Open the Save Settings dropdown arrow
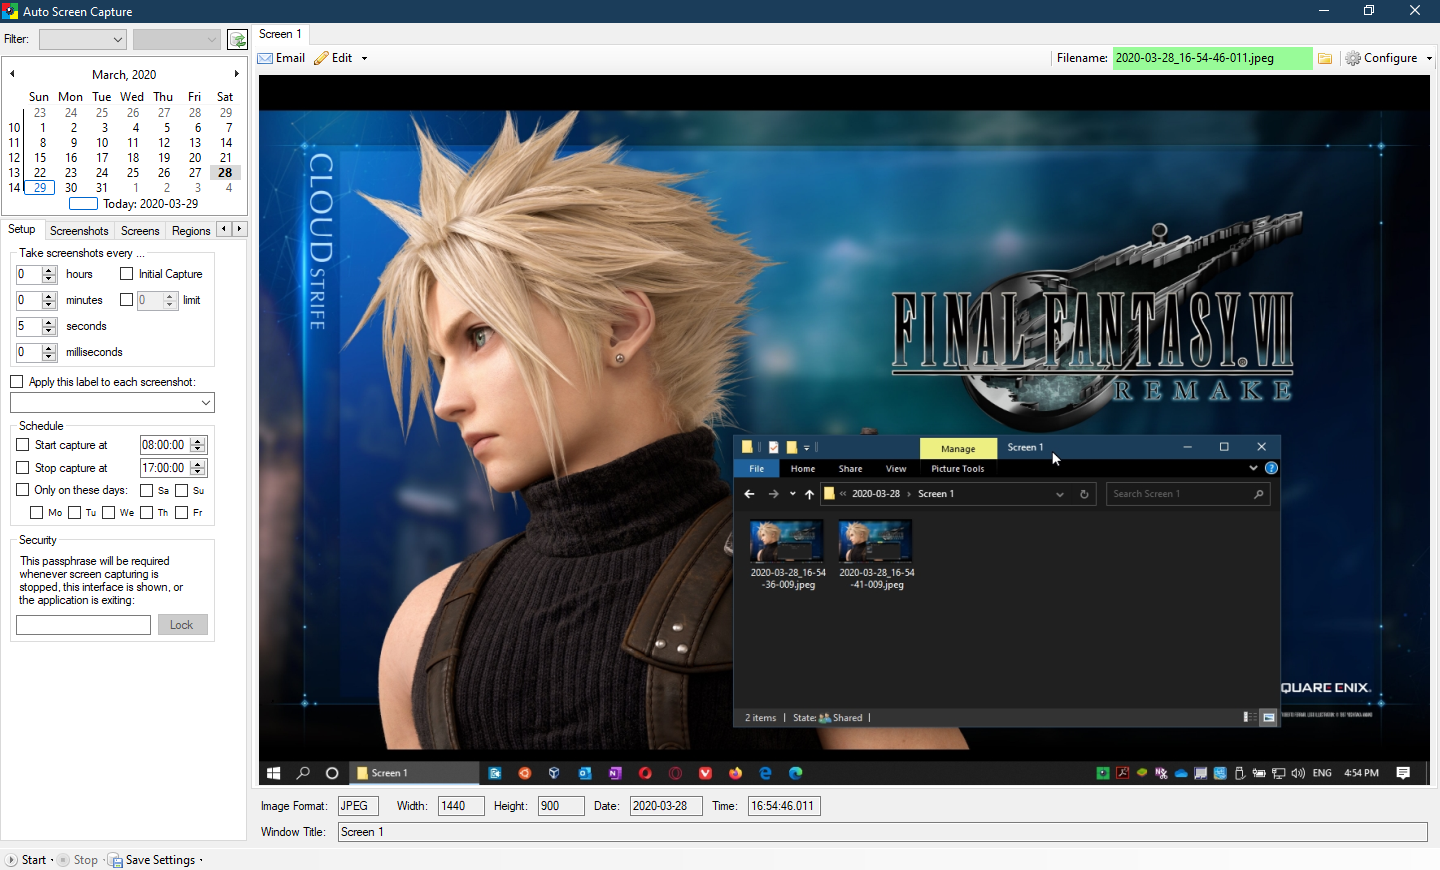 [201, 860]
